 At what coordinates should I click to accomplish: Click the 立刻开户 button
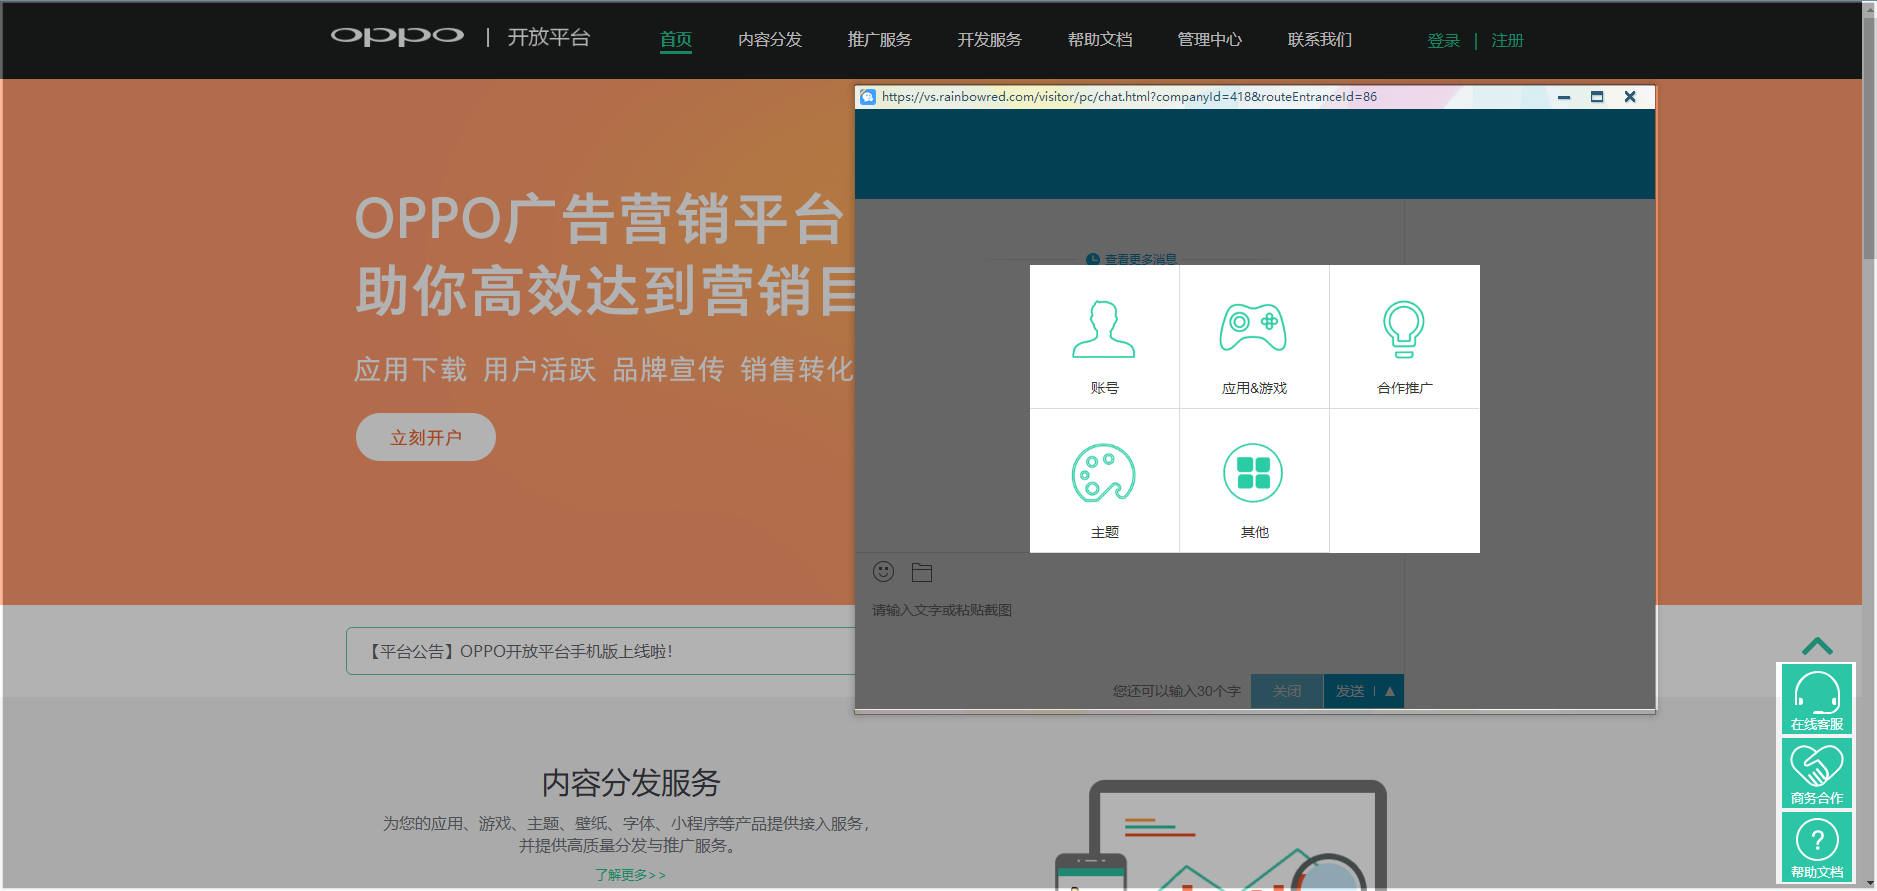tap(426, 437)
